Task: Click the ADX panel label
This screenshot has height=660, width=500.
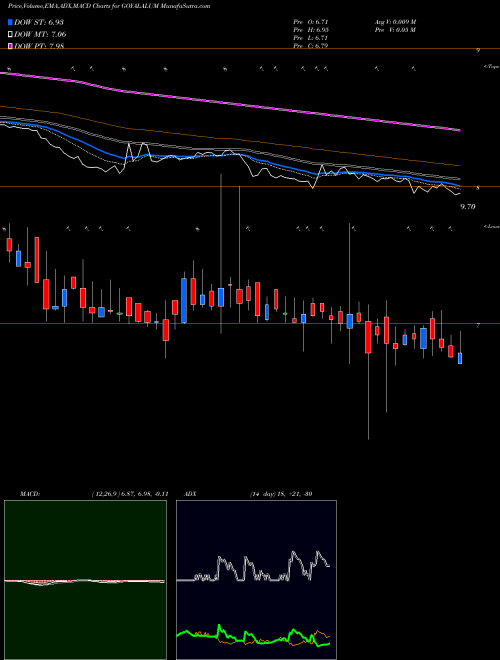Action: (190, 494)
